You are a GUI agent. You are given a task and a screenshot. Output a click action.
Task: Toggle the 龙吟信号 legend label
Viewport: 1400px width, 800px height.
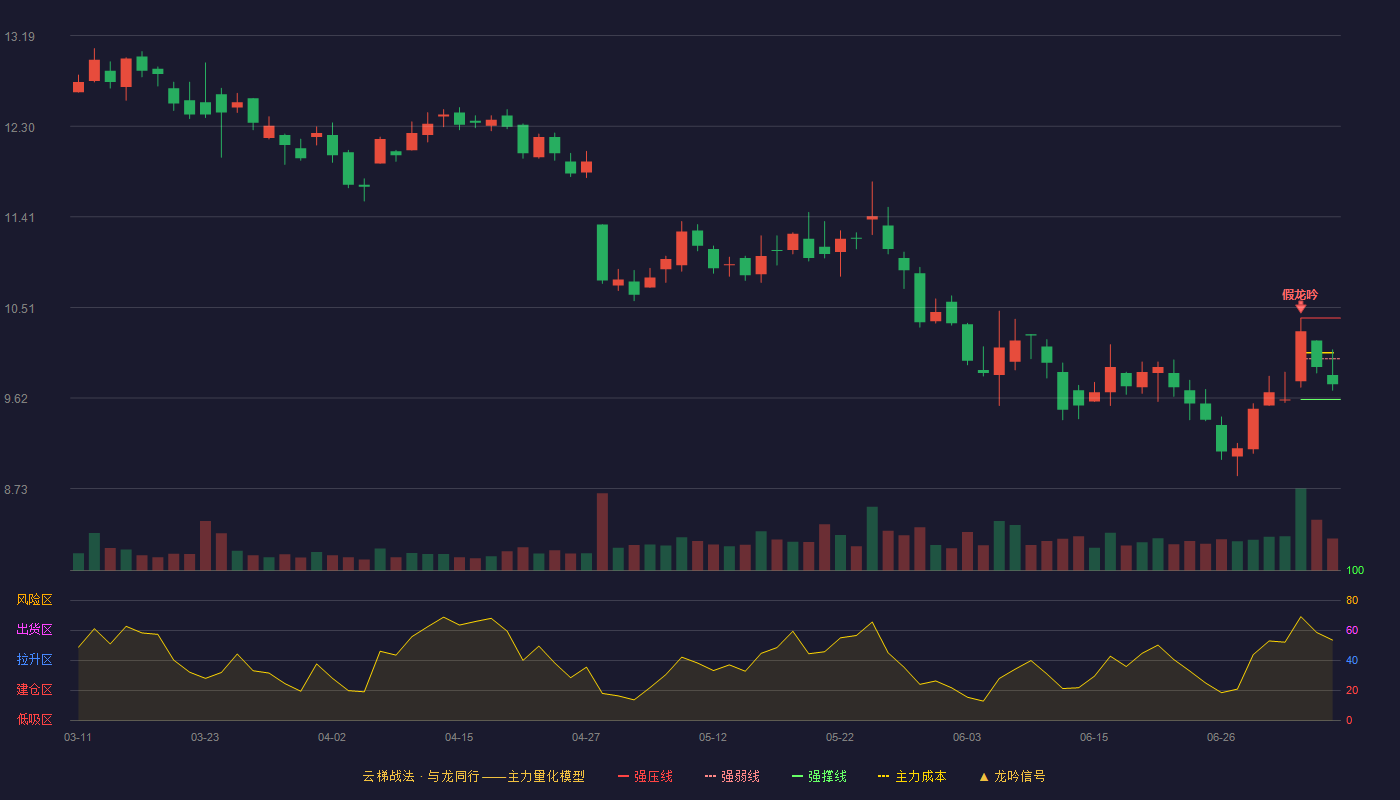click(1020, 777)
